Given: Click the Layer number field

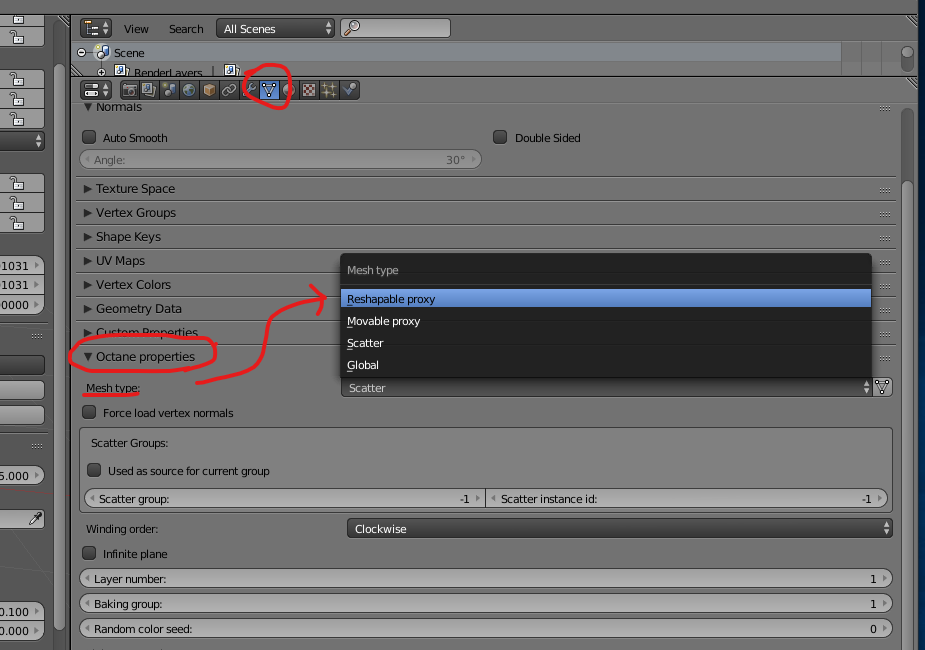Looking at the screenshot, I should pyautogui.click(x=486, y=579).
